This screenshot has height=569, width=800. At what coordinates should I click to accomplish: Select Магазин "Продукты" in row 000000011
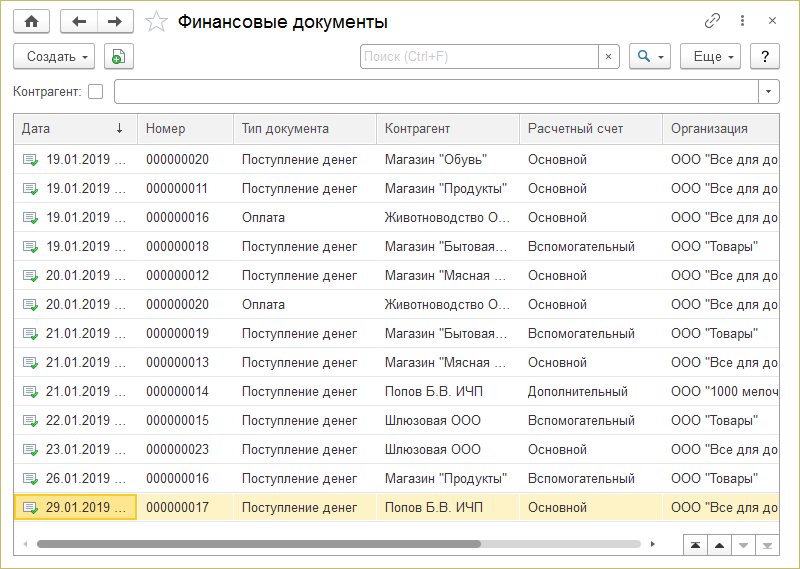coord(446,189)
